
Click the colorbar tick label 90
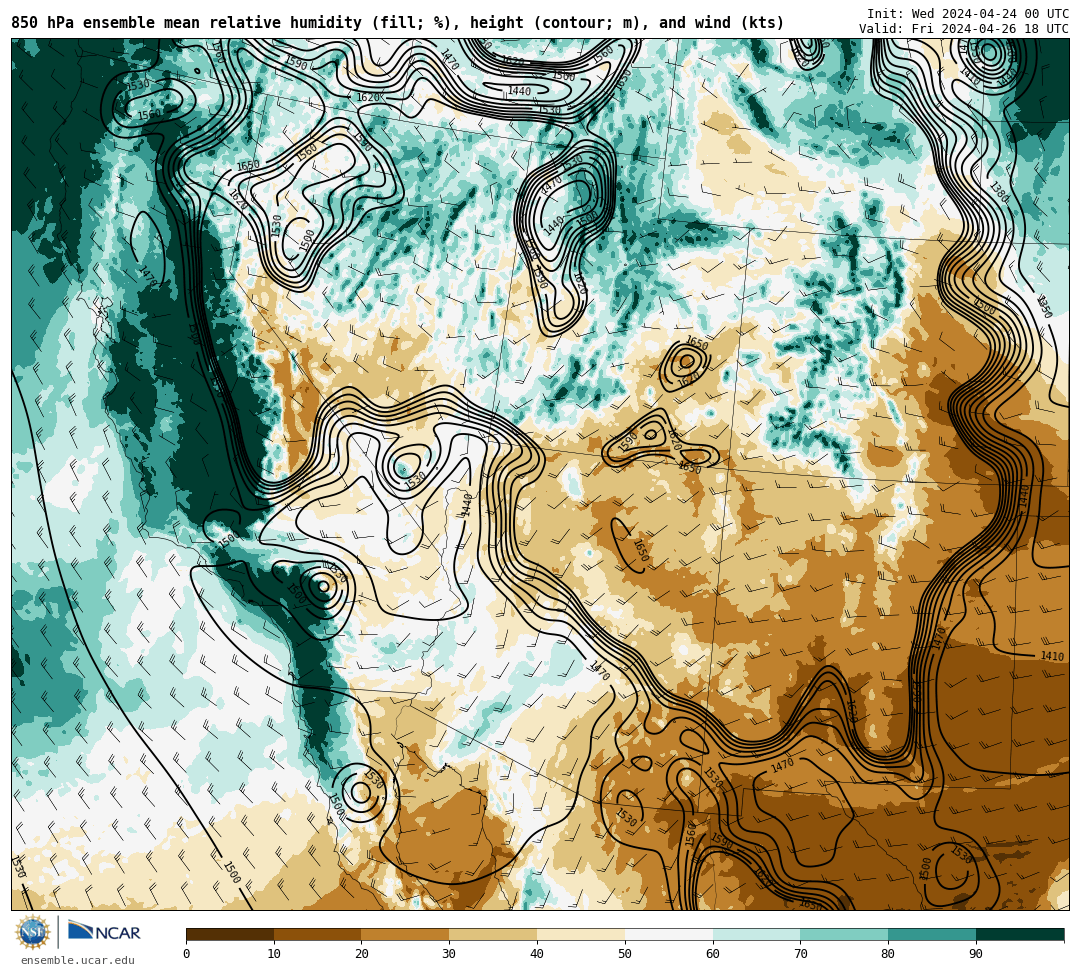[976, 954]
